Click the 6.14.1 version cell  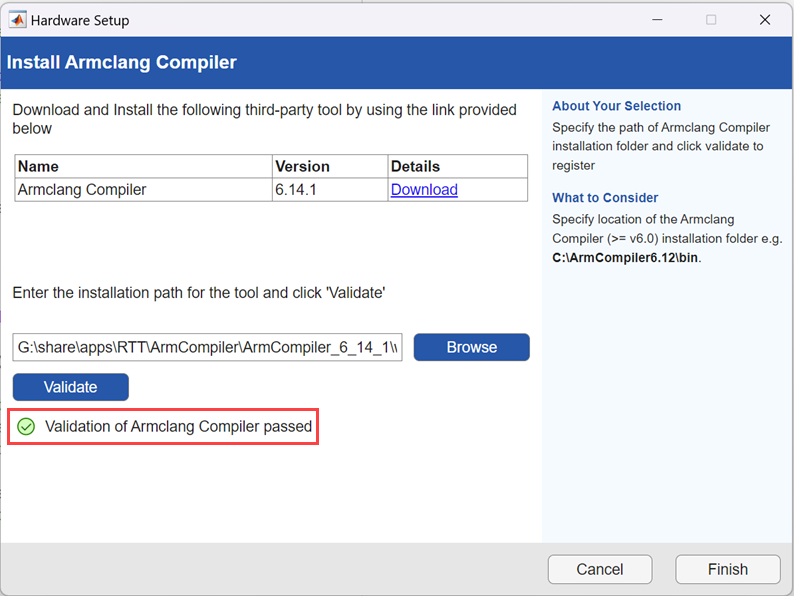pyautogui.click(x=297, y=190)
